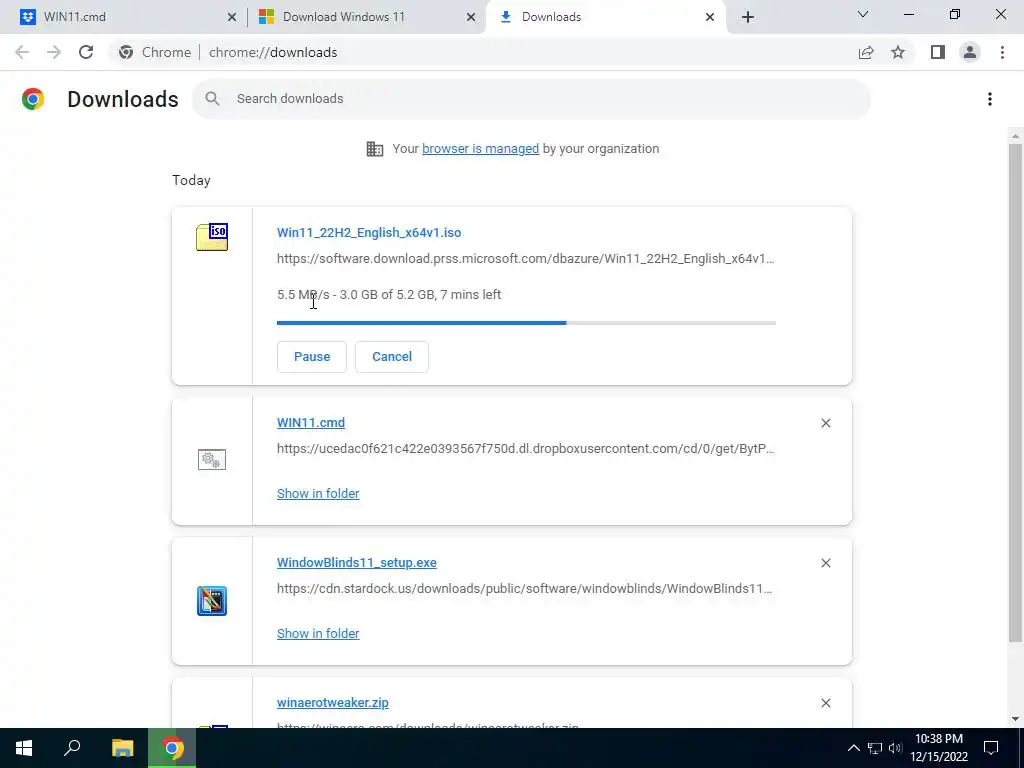The width and height of the screenshot is (1024, 768).
Task: Show WIN11.cmd in folder
Action: 318,494
